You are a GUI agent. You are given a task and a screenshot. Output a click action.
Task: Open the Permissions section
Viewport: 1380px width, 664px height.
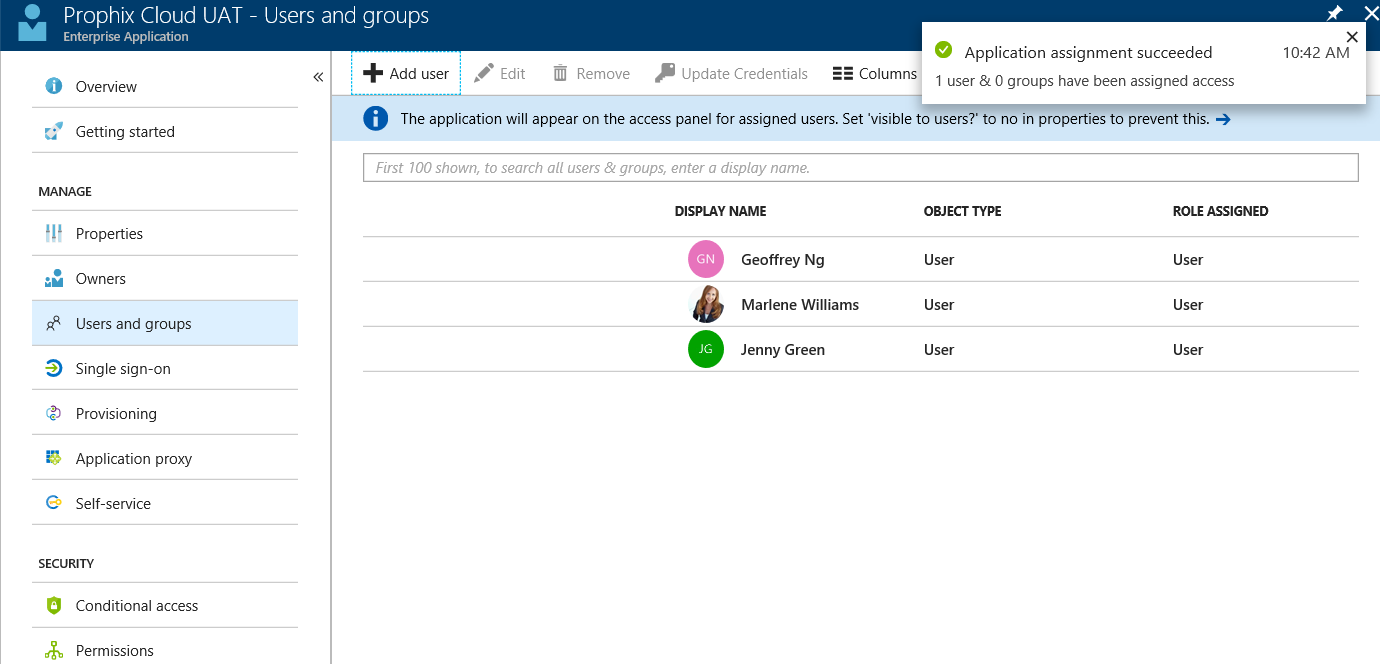pyautogui.click(x=165, y=650)
